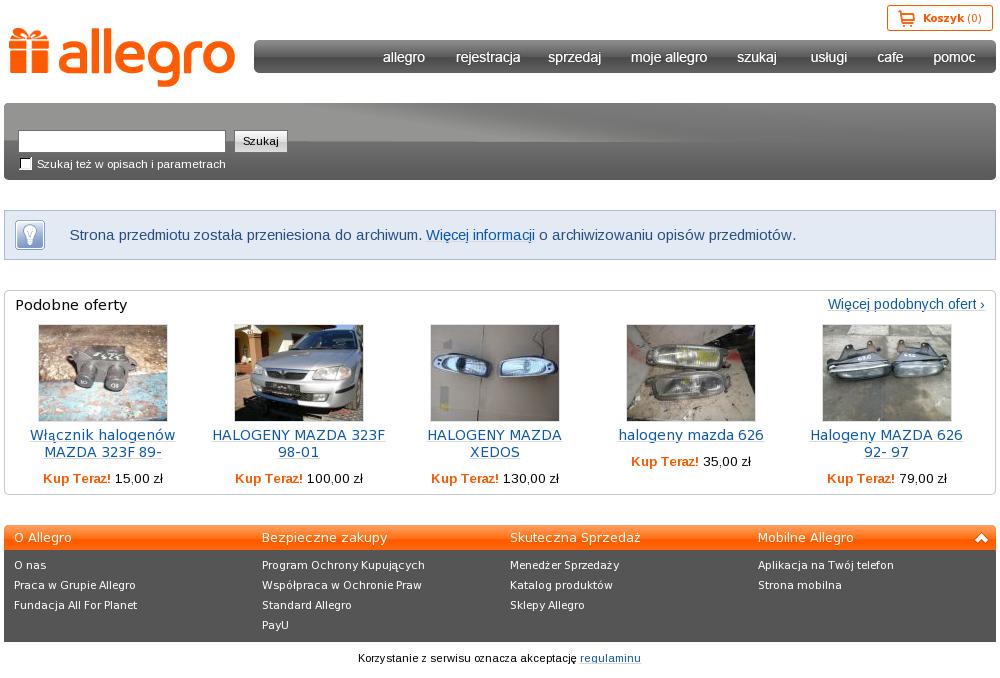Select sprzedaj in the top menu

point(575,57)
